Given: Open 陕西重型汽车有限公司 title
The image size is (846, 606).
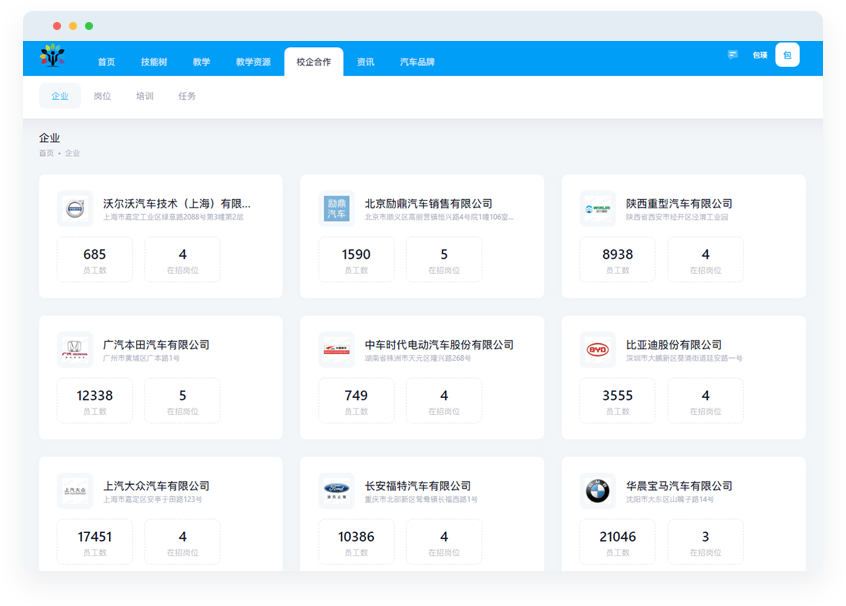Looking at the screenshot, I should tap(679, 203).
